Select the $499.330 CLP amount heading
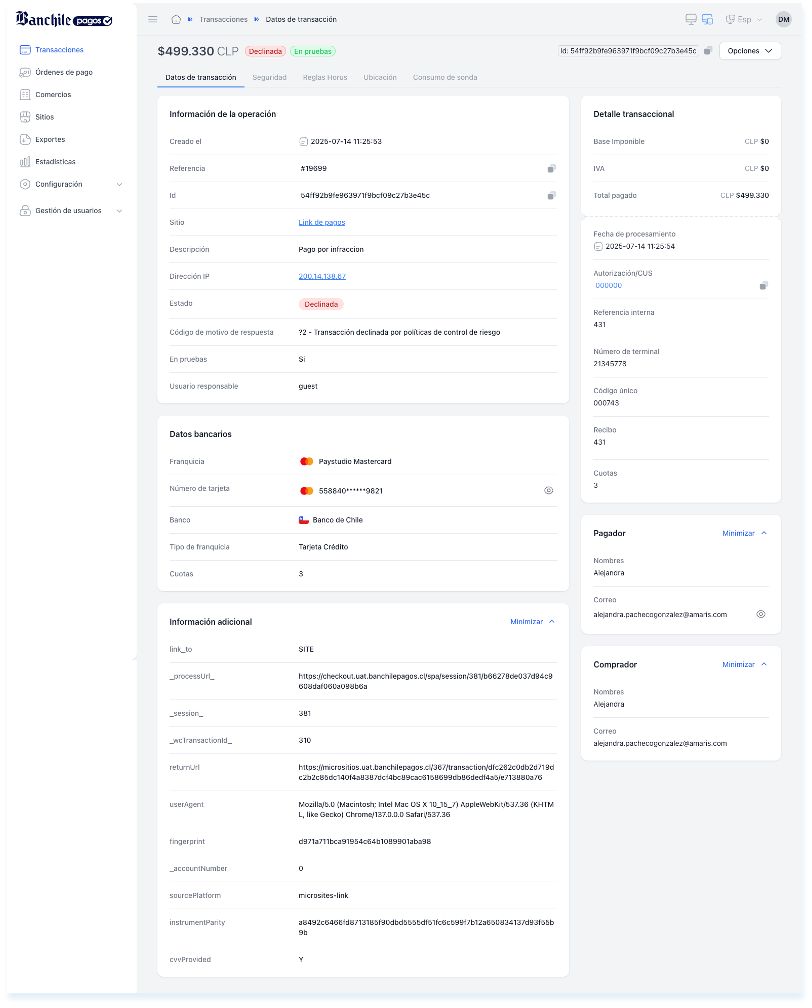Screen dimensions: 812x1008 click(198, 51)
